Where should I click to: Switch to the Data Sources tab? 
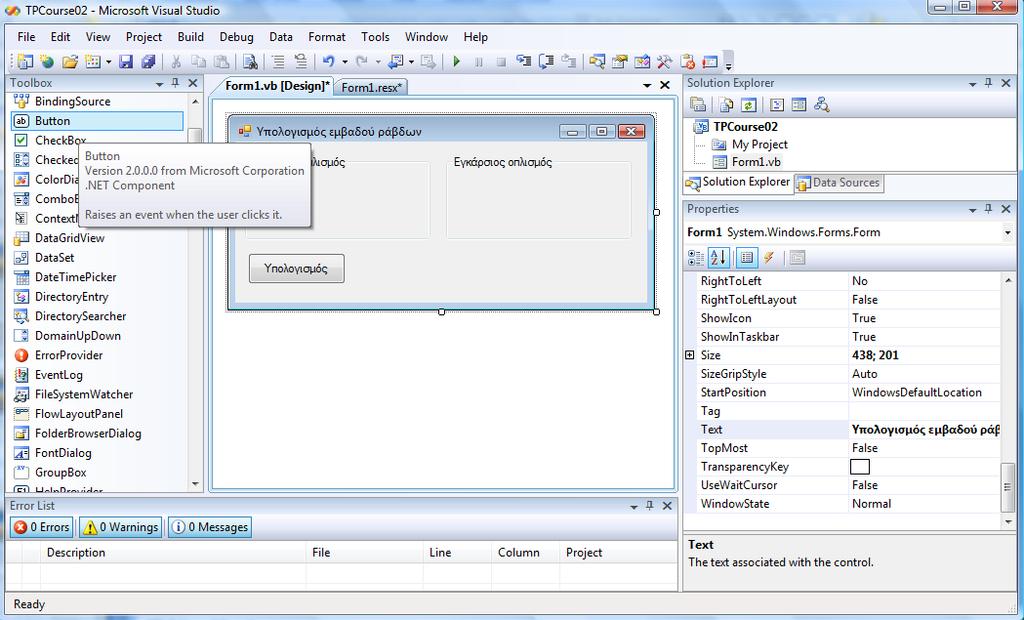pyautogui.click(x=839, y=183)
